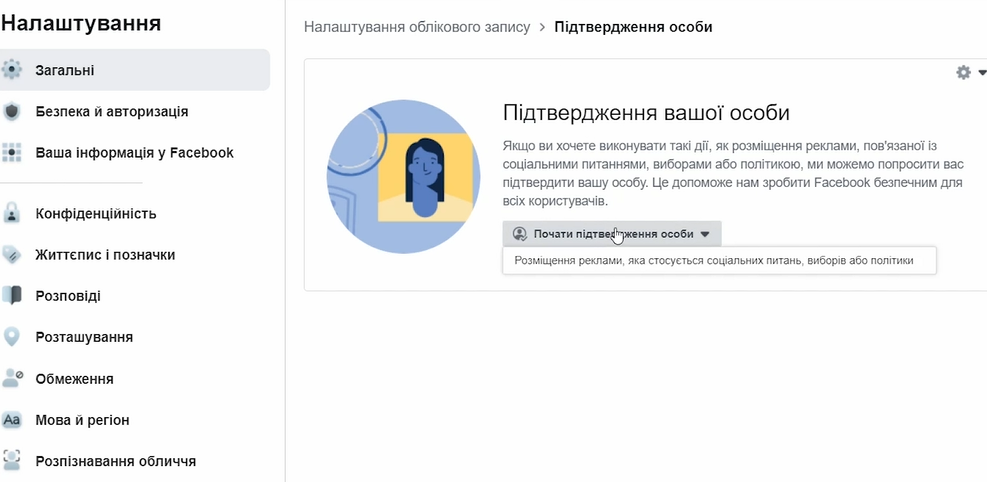This screenshot has height=482, width=987.
Task: Go to Обмеження settings
Action: 135,379
